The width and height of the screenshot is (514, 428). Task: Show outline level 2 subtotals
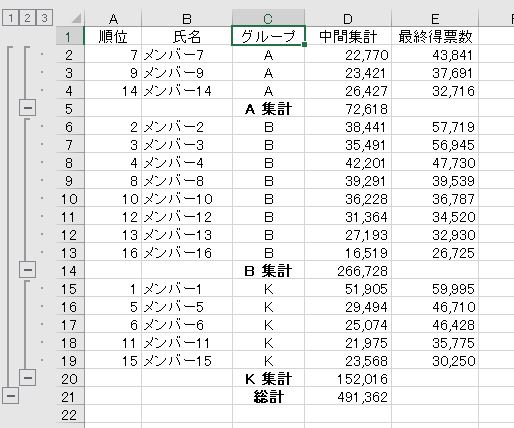[27, 18]
